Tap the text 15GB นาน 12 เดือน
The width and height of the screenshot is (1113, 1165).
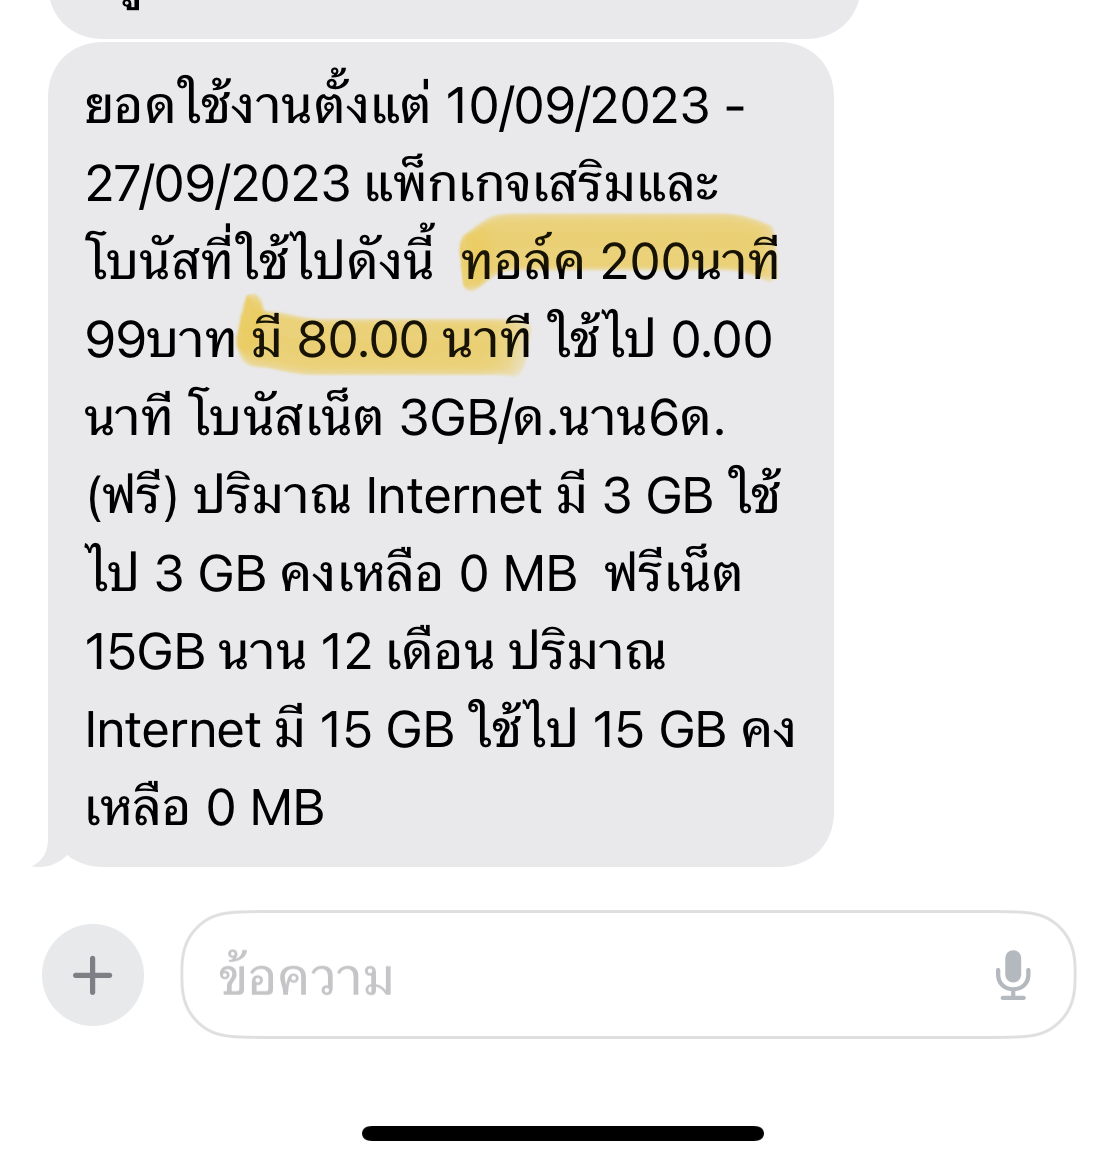click(289, 651)
